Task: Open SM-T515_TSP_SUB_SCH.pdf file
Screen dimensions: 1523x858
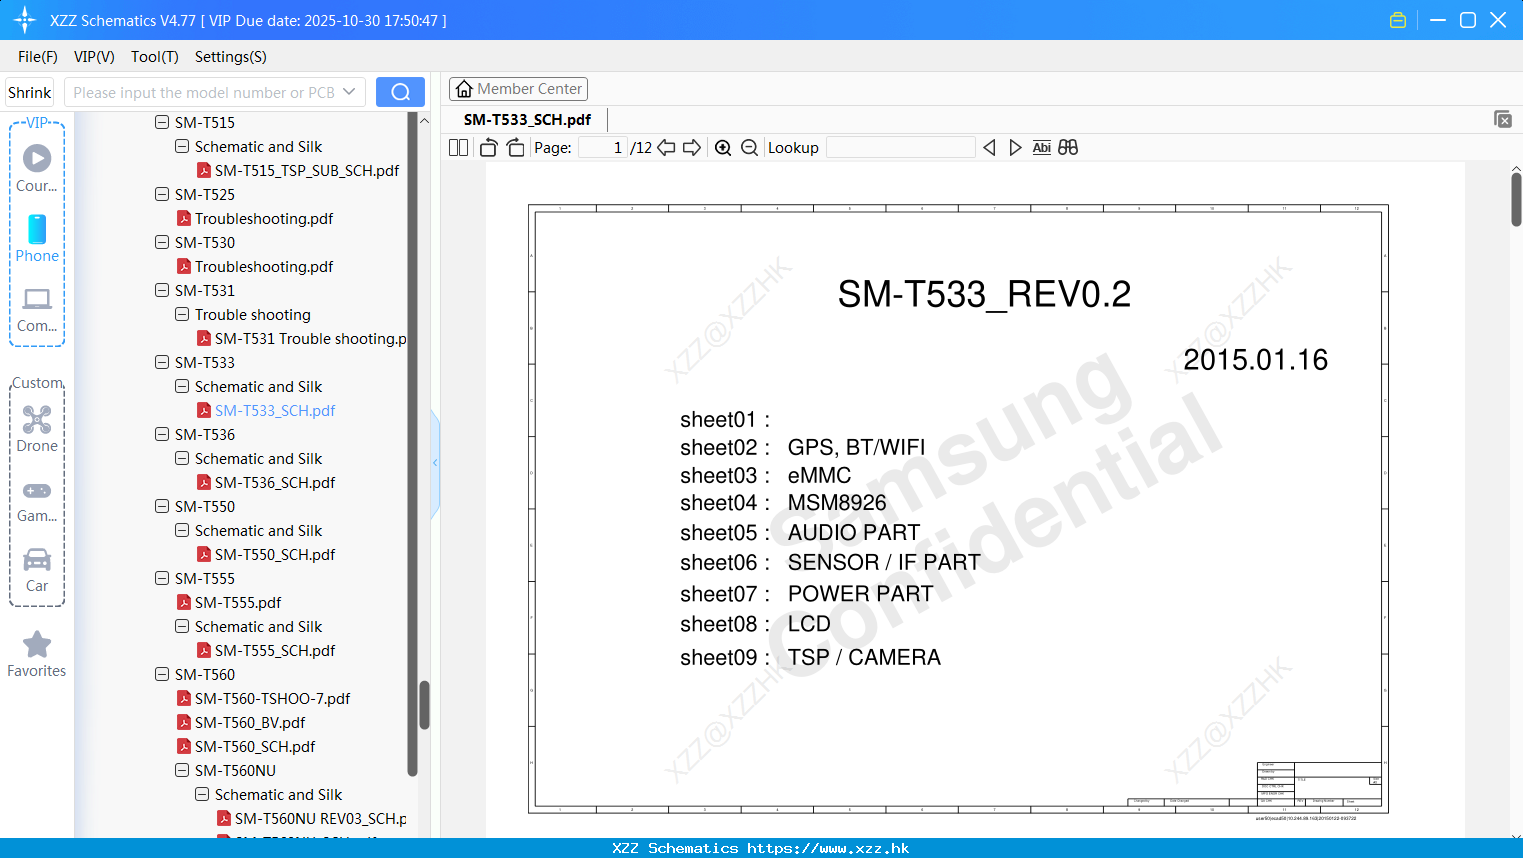Action: [x=307, y=170]
